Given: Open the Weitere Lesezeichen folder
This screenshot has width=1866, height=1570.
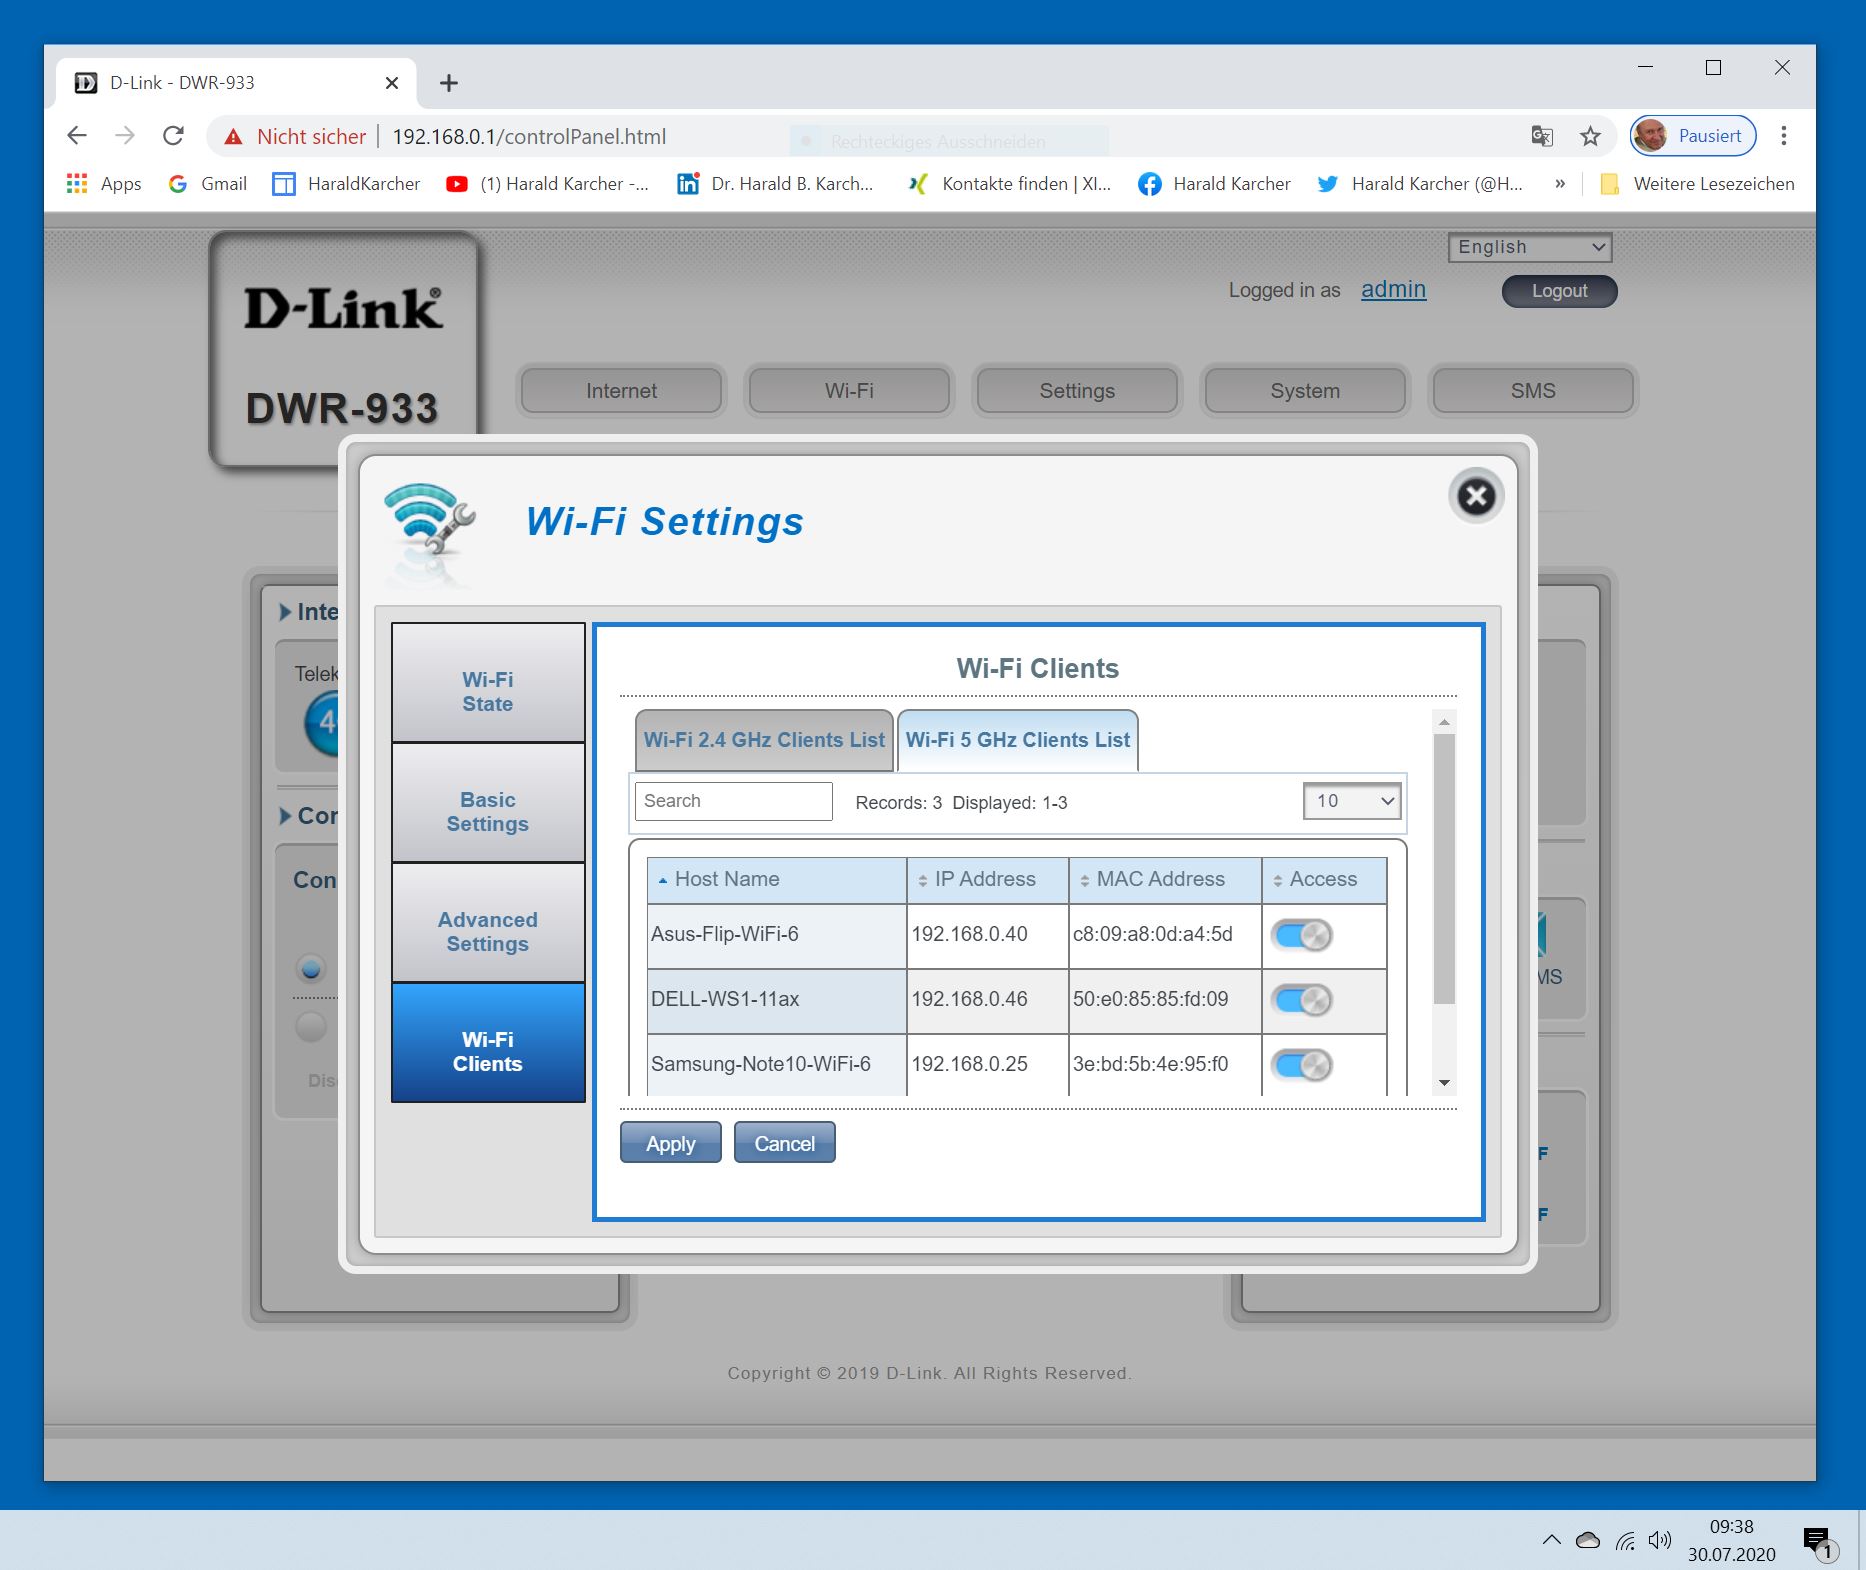Looking at the screenshot, I should 1697,184.
